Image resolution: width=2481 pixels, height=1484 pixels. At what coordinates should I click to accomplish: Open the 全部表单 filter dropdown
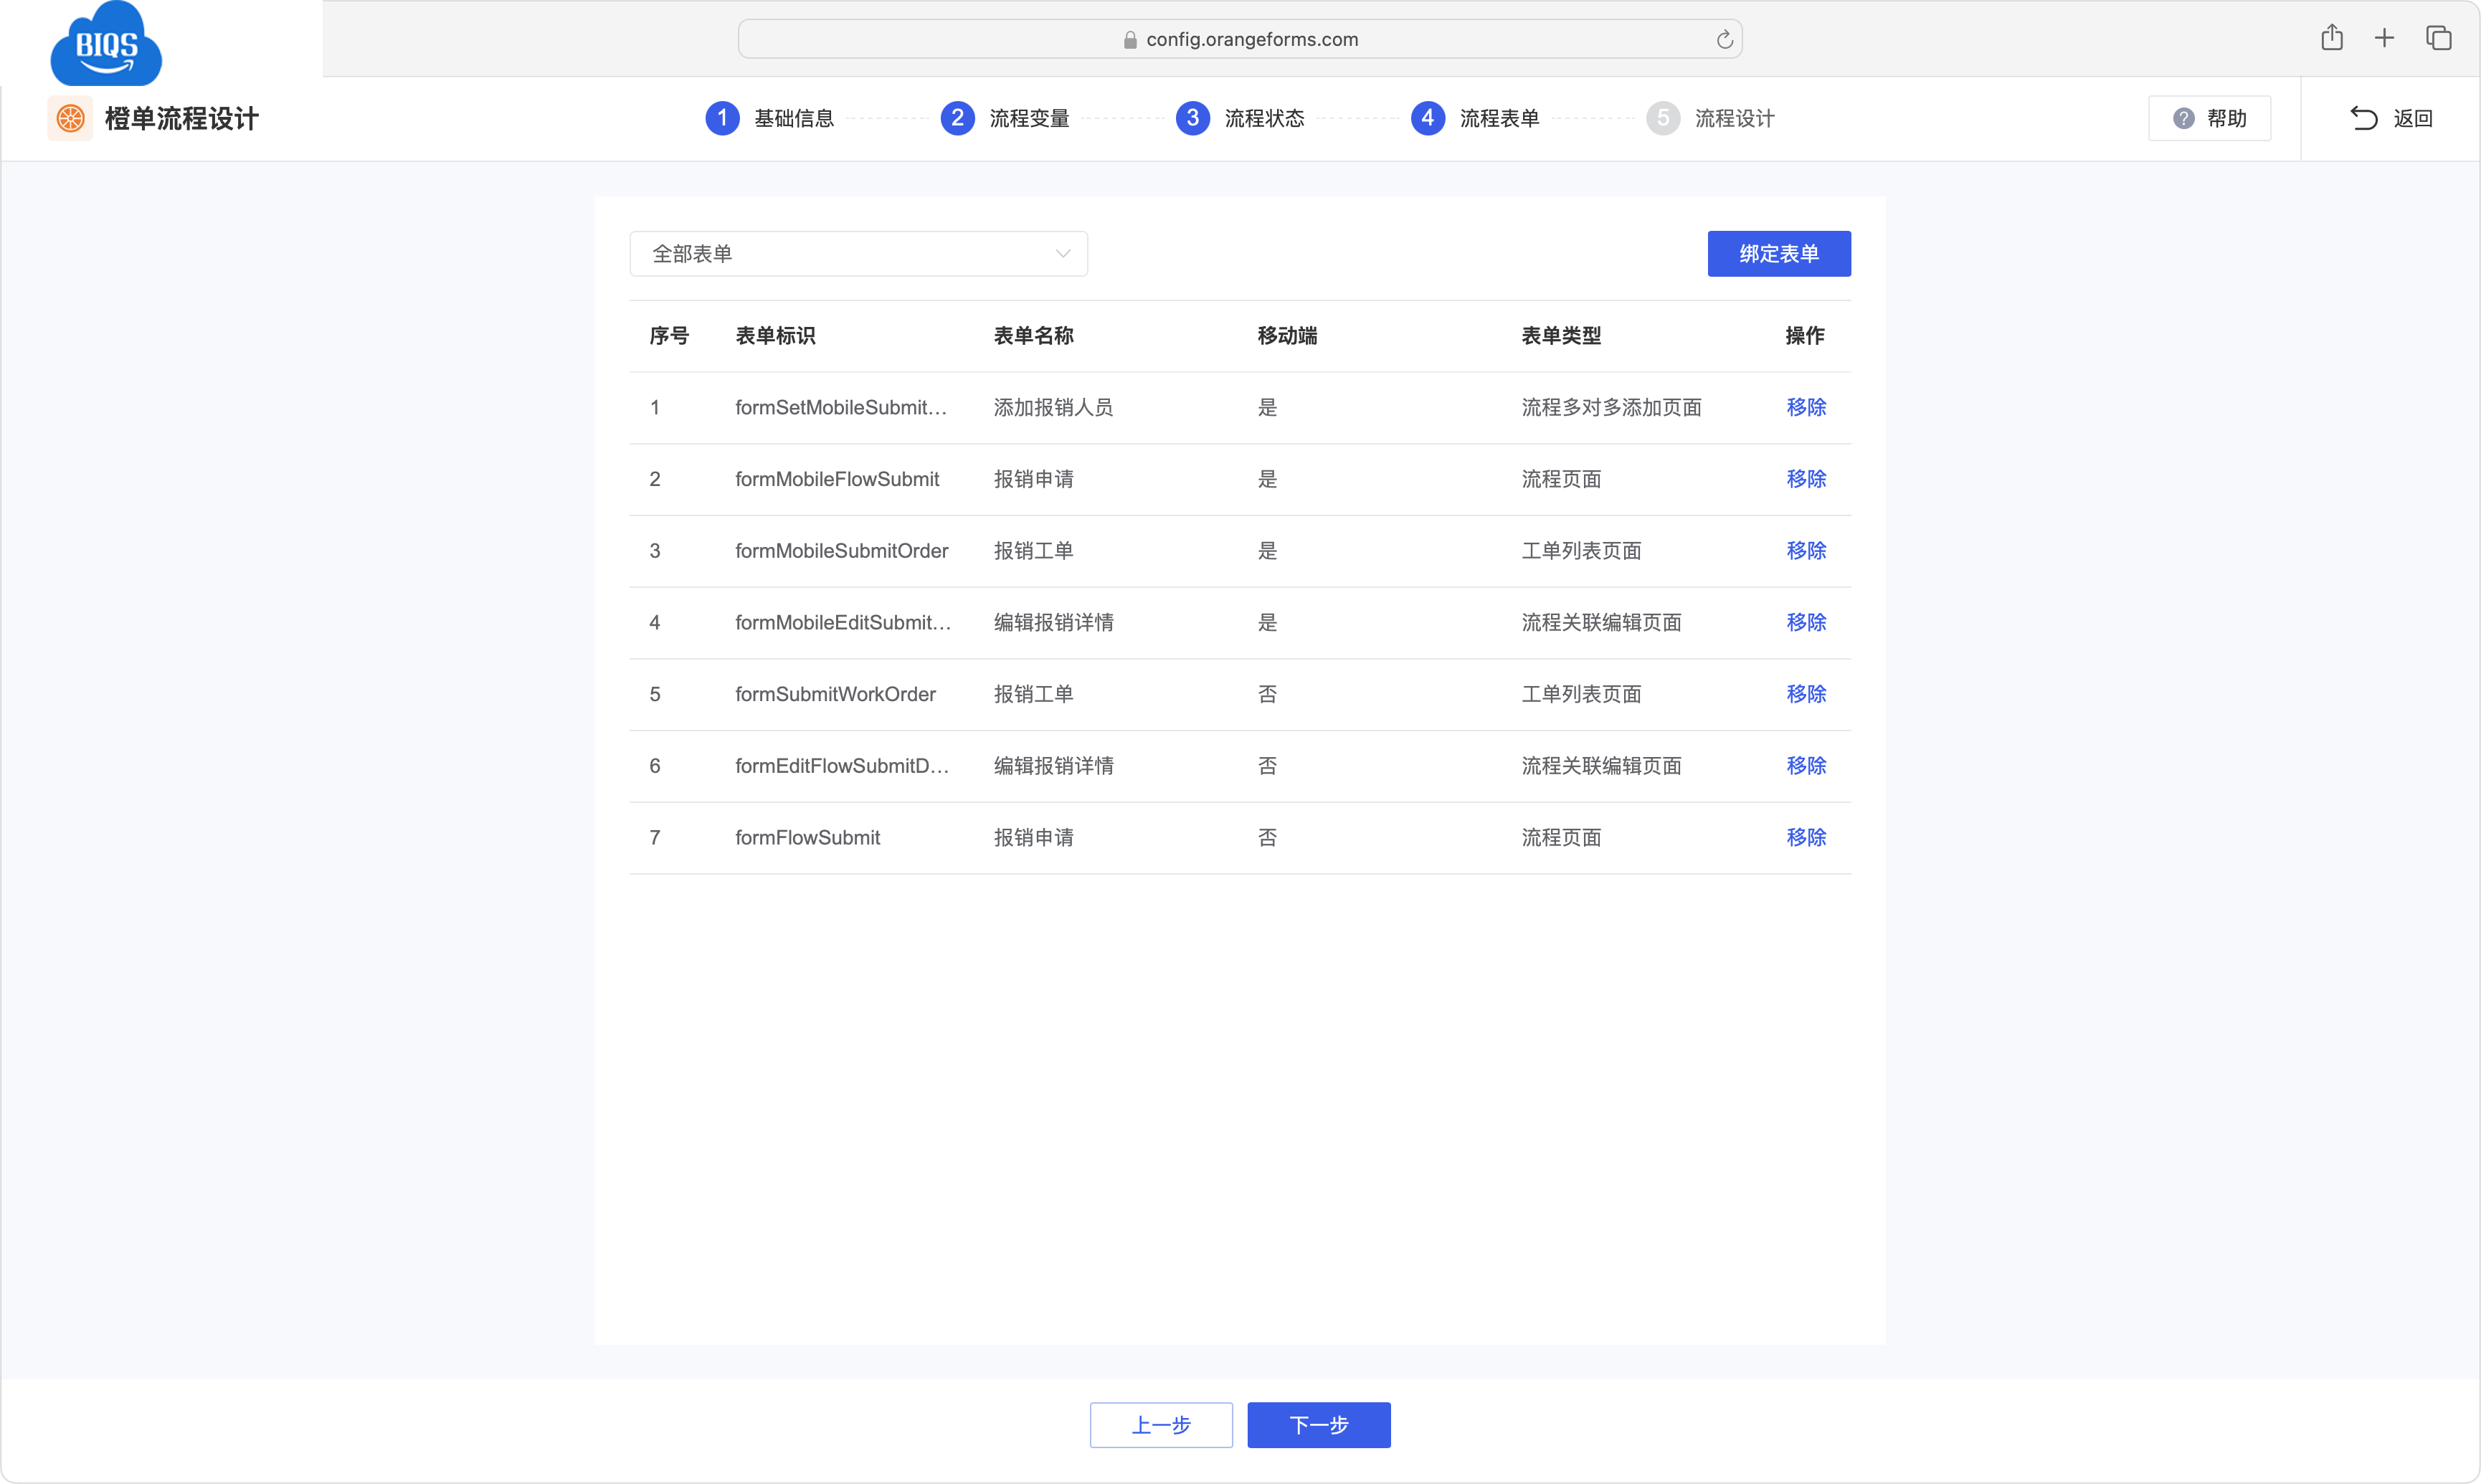(x=858, y=254)
